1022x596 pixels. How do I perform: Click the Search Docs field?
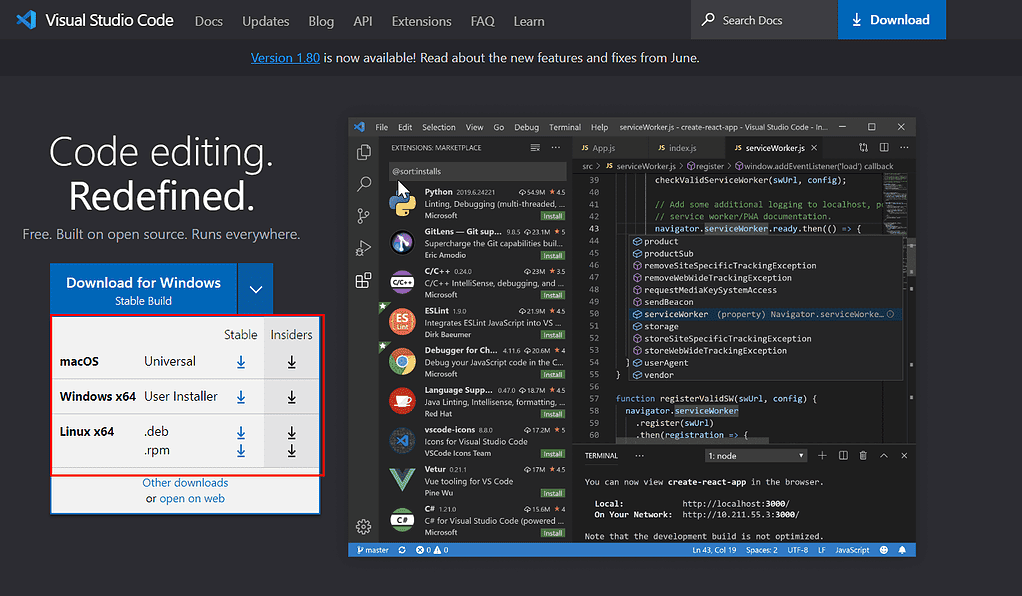(764, 19)
